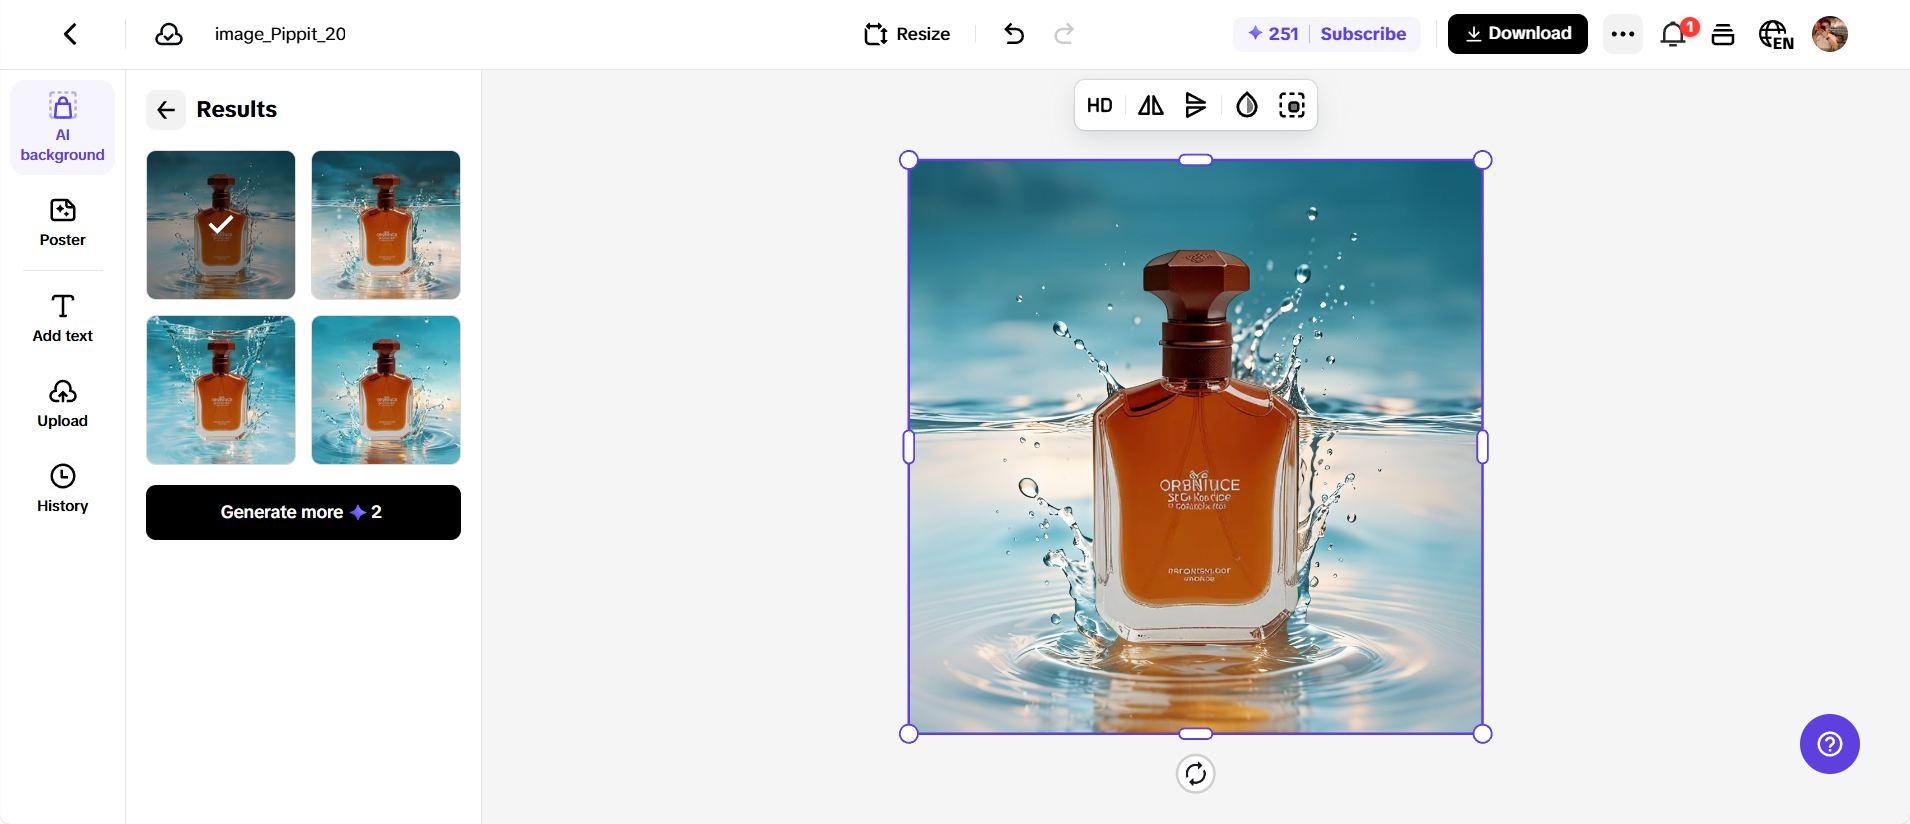Click the rotate handle below the image

click(1196, 774)
